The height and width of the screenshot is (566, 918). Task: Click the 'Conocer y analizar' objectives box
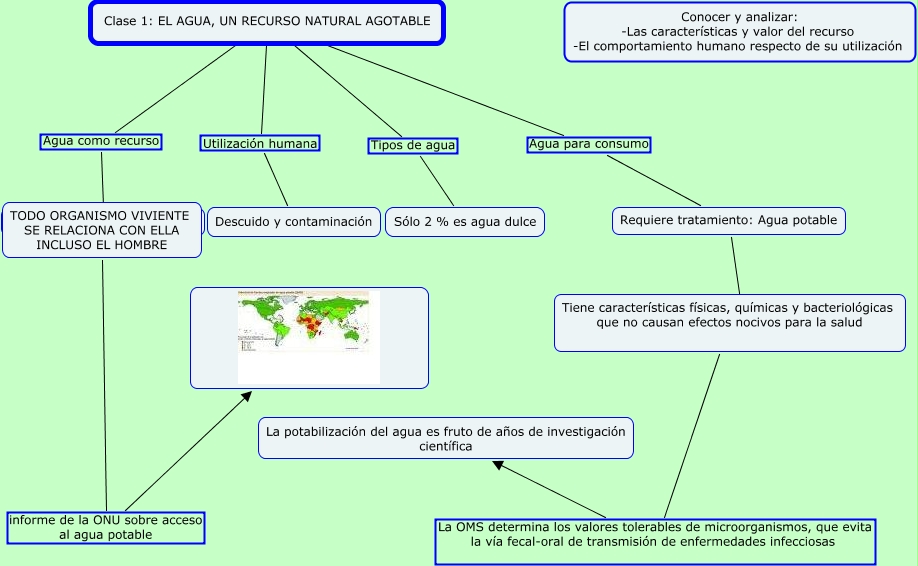point(739,32)
